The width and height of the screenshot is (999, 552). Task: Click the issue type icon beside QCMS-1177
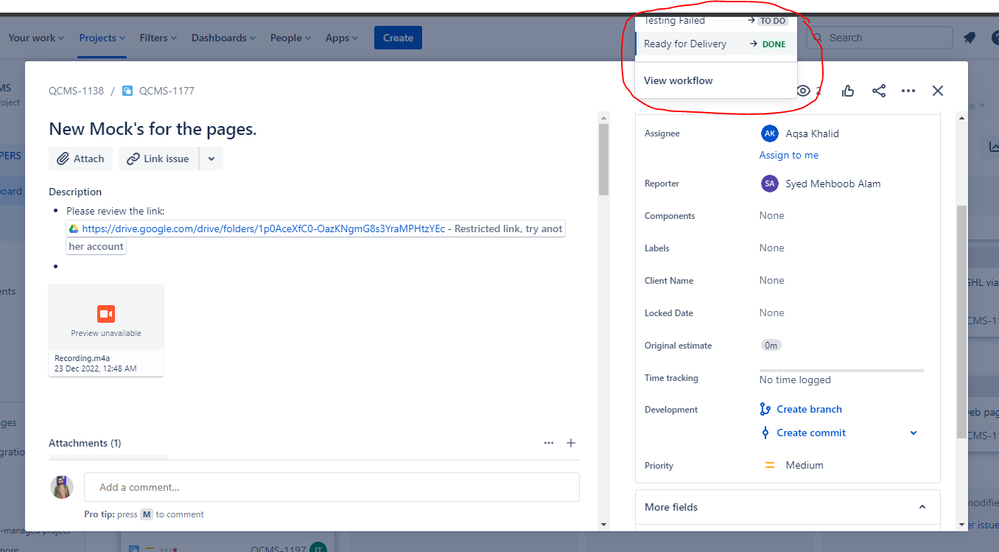pyautogui.click(x=127, y=91)
